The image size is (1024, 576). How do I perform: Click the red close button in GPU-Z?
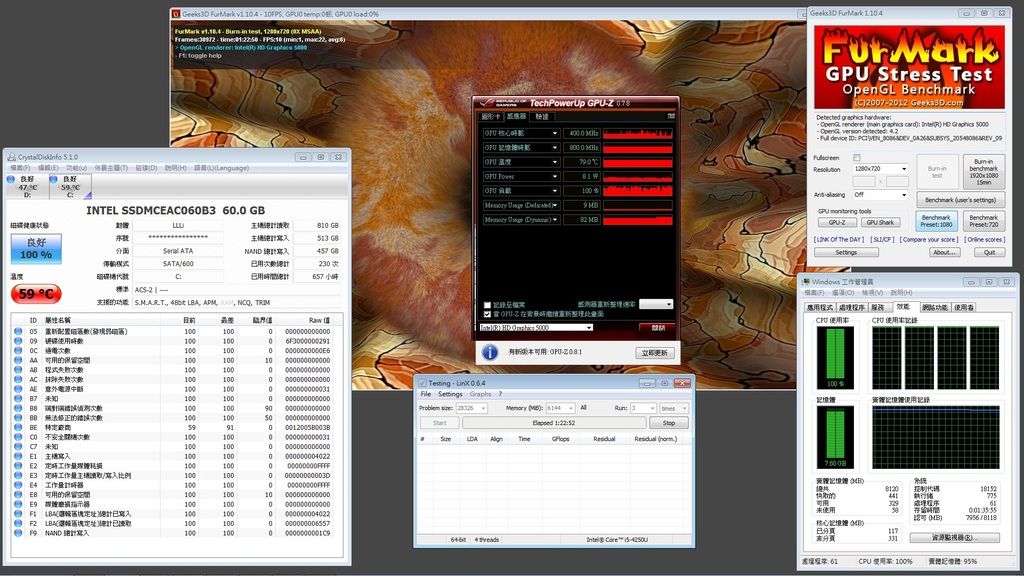(x=658, y=328)
